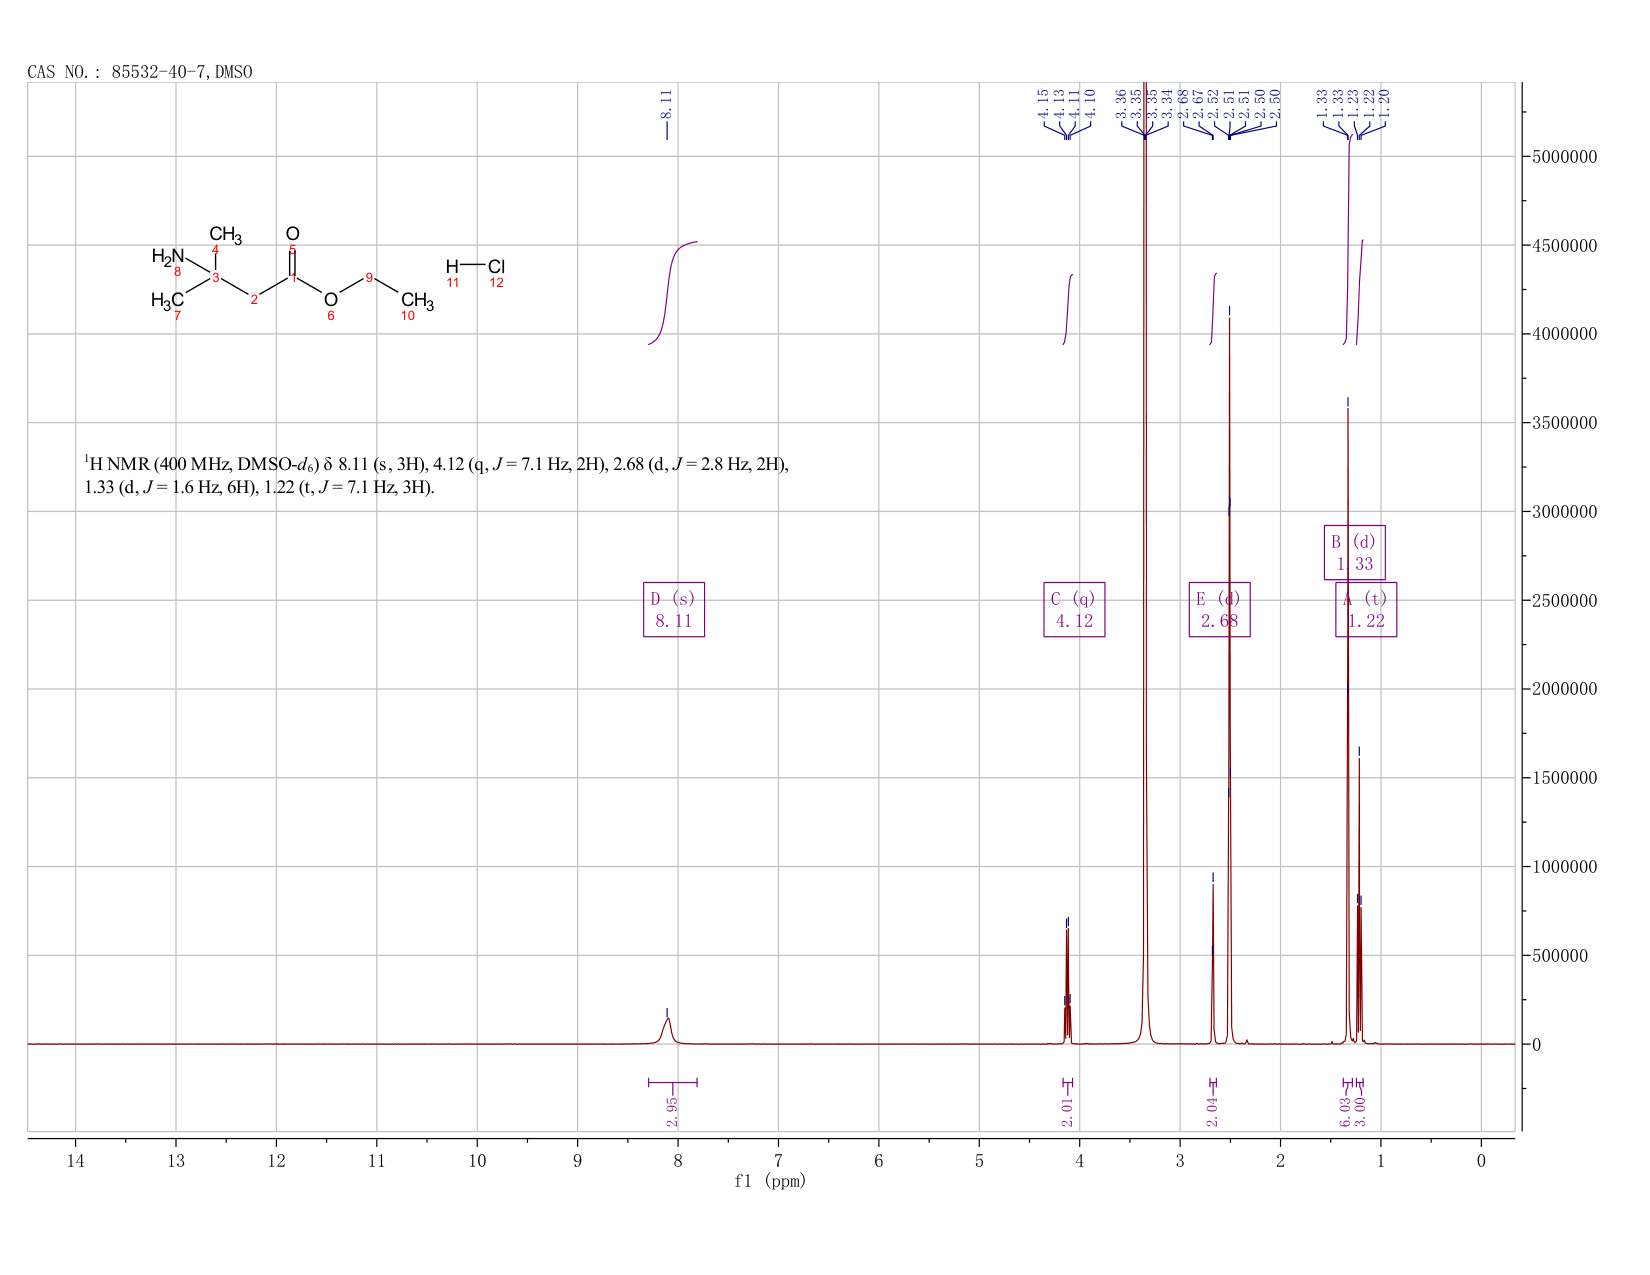Click the integral value 2.95
Viewport: 1650px width, 1275px height.
click(672, 1111)
